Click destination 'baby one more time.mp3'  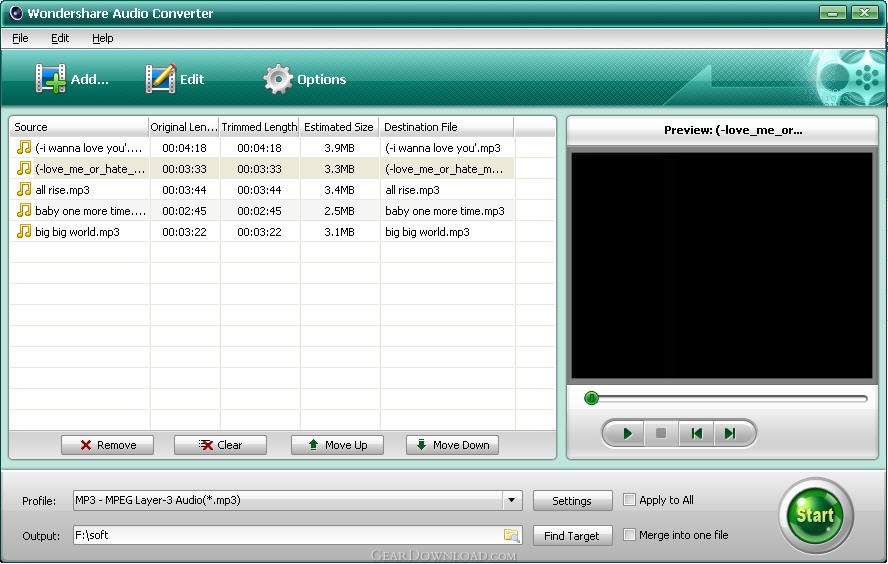445,211
